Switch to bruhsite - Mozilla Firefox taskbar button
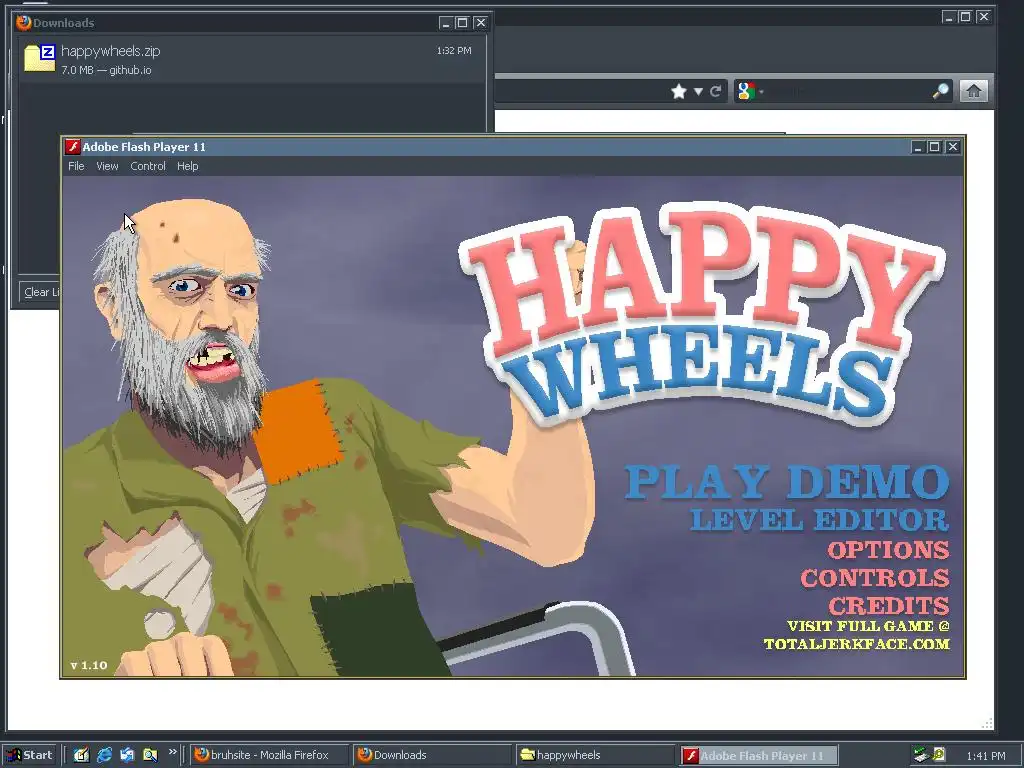The image size is (1024, 768). [271, 755]
